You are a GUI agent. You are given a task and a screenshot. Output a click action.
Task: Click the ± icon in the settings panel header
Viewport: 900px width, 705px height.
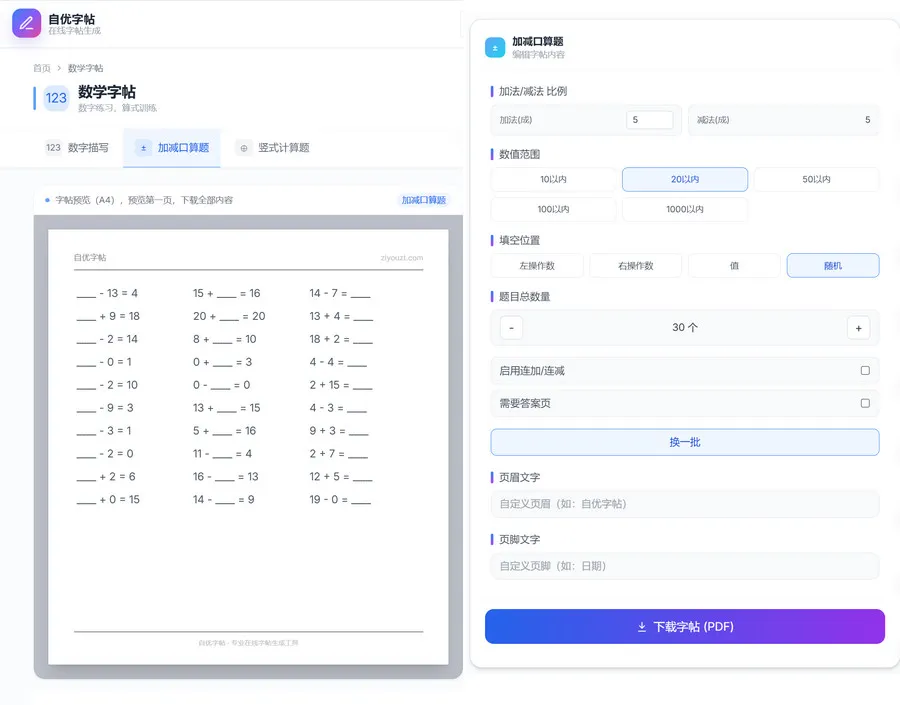coord(495,47)
